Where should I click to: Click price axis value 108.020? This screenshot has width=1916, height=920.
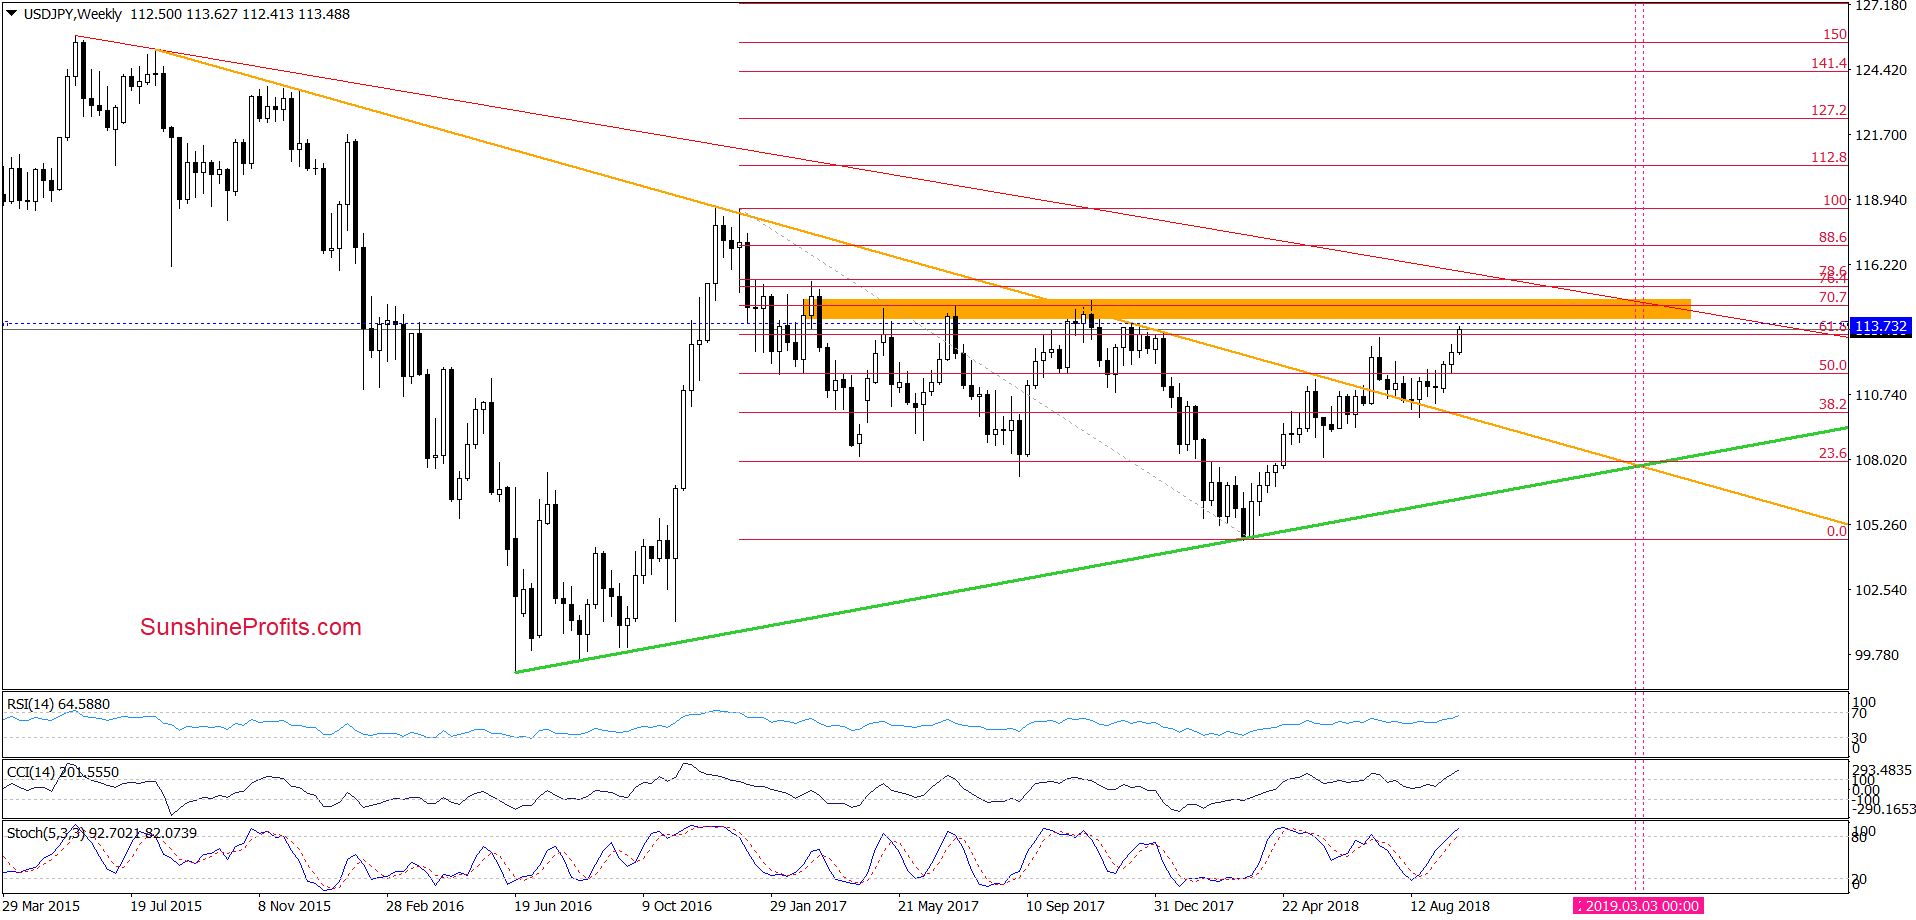pyautogui.click(x=1881, y=460)
